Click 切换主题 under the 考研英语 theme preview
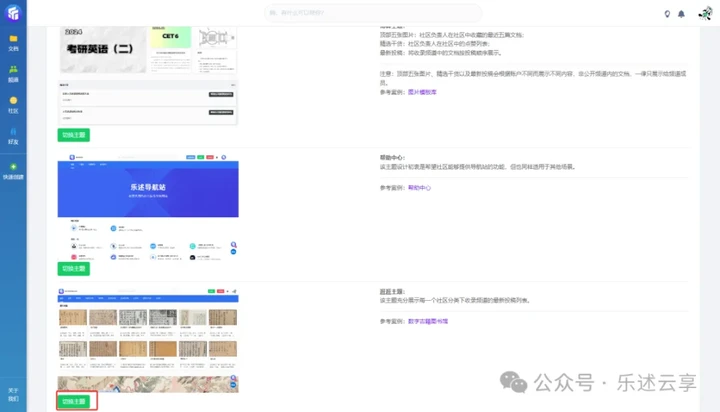The height and width of the screenshot is (412, 720). 73,135
